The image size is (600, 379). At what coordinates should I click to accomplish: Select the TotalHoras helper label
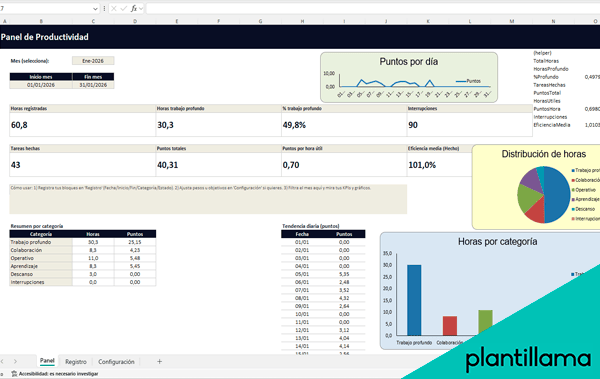[x=546, y=61]
